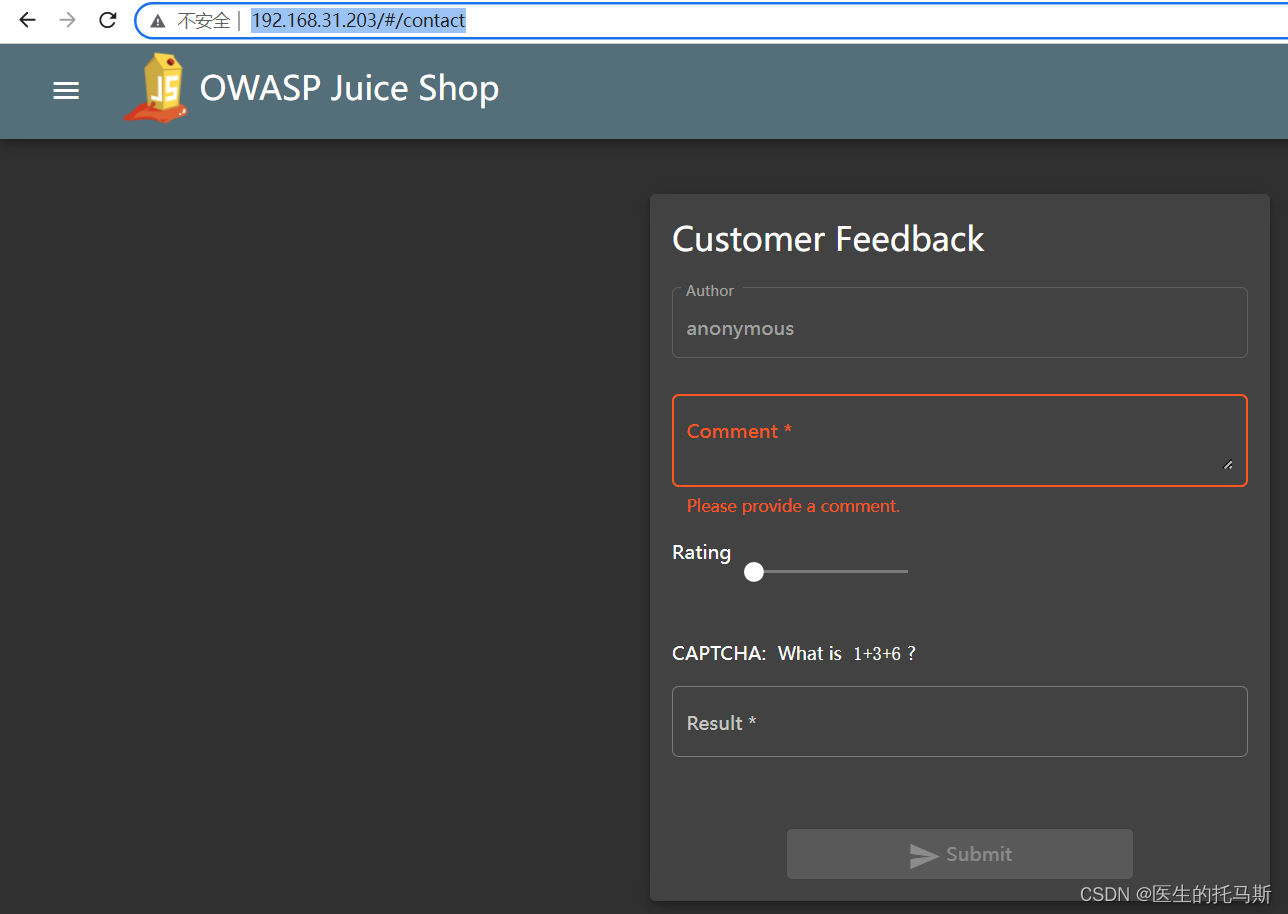The image size is (1288, 914).
Task: Click the 'Please provide a comment.' error text
Action: (x=793, y=506)
